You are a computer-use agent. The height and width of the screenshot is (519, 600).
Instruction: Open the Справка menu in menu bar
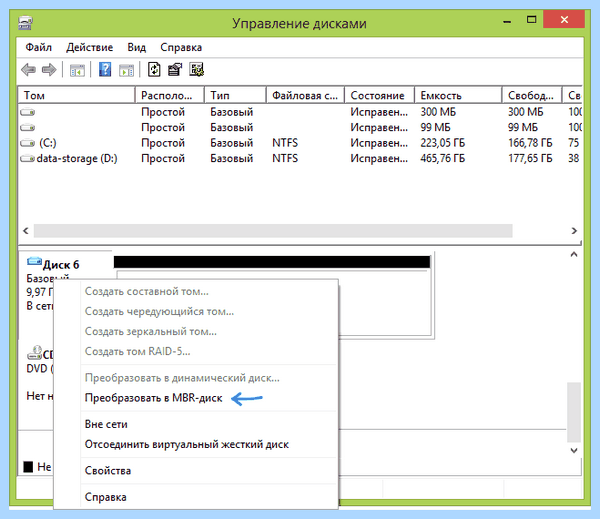click(x=181, y=47)
